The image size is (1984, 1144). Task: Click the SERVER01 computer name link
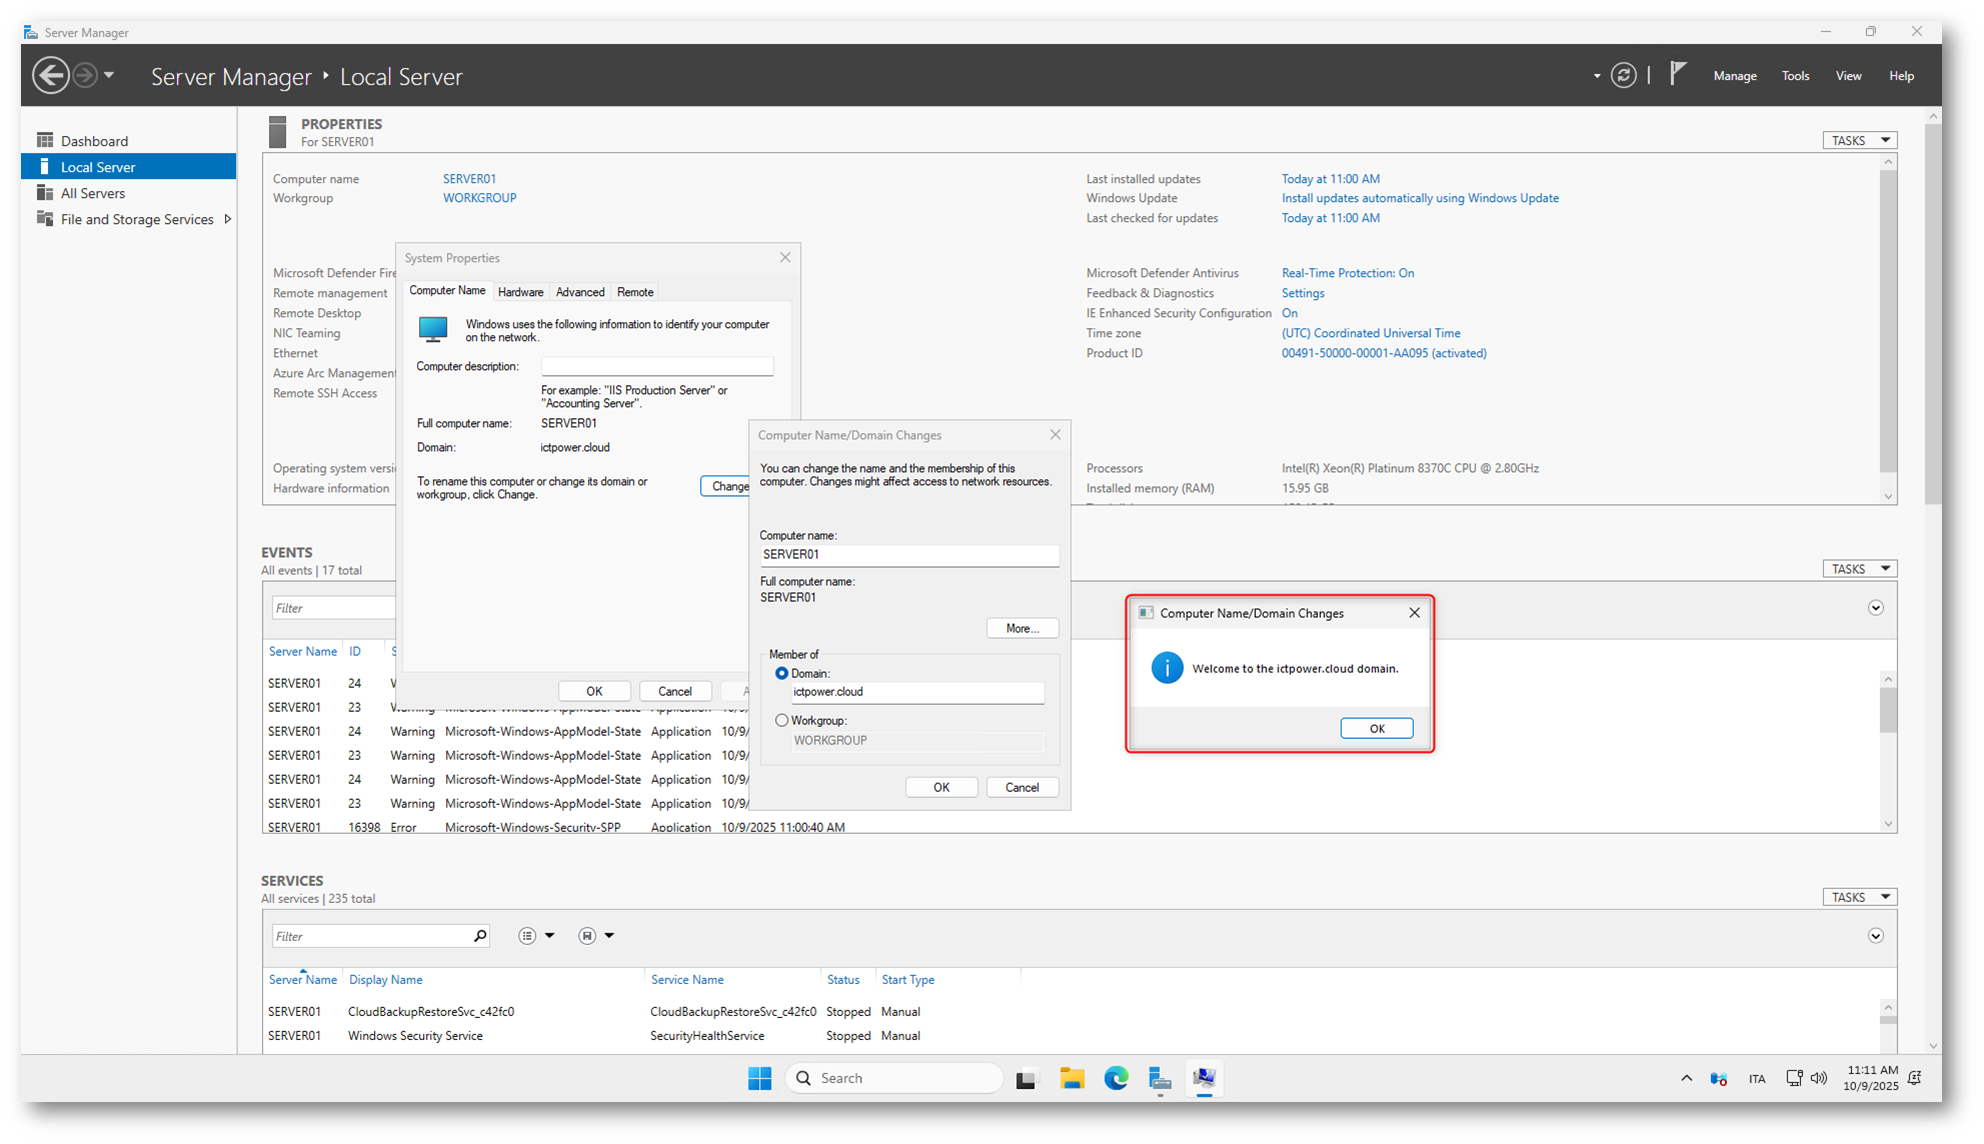[x=469, y=179]
